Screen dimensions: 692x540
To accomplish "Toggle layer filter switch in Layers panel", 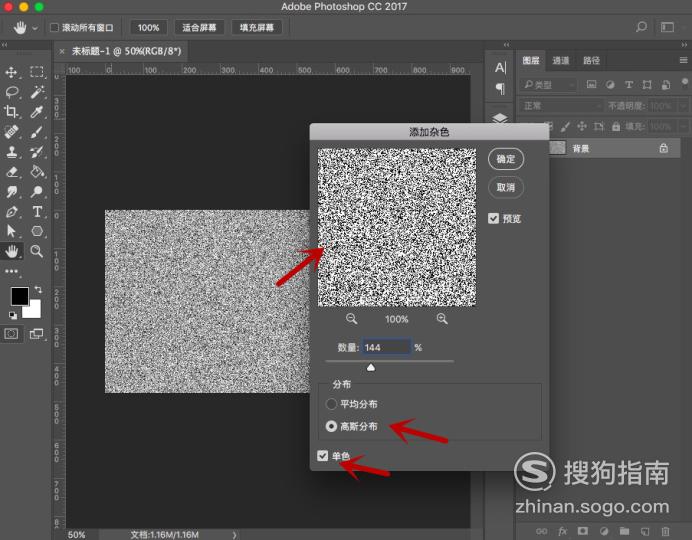I will pos(684,82).
